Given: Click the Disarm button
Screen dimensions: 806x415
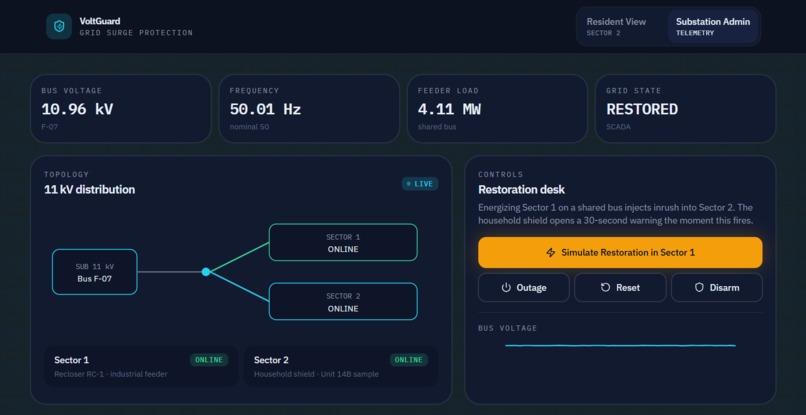Looking at the screenshot, I should (717, 287).
